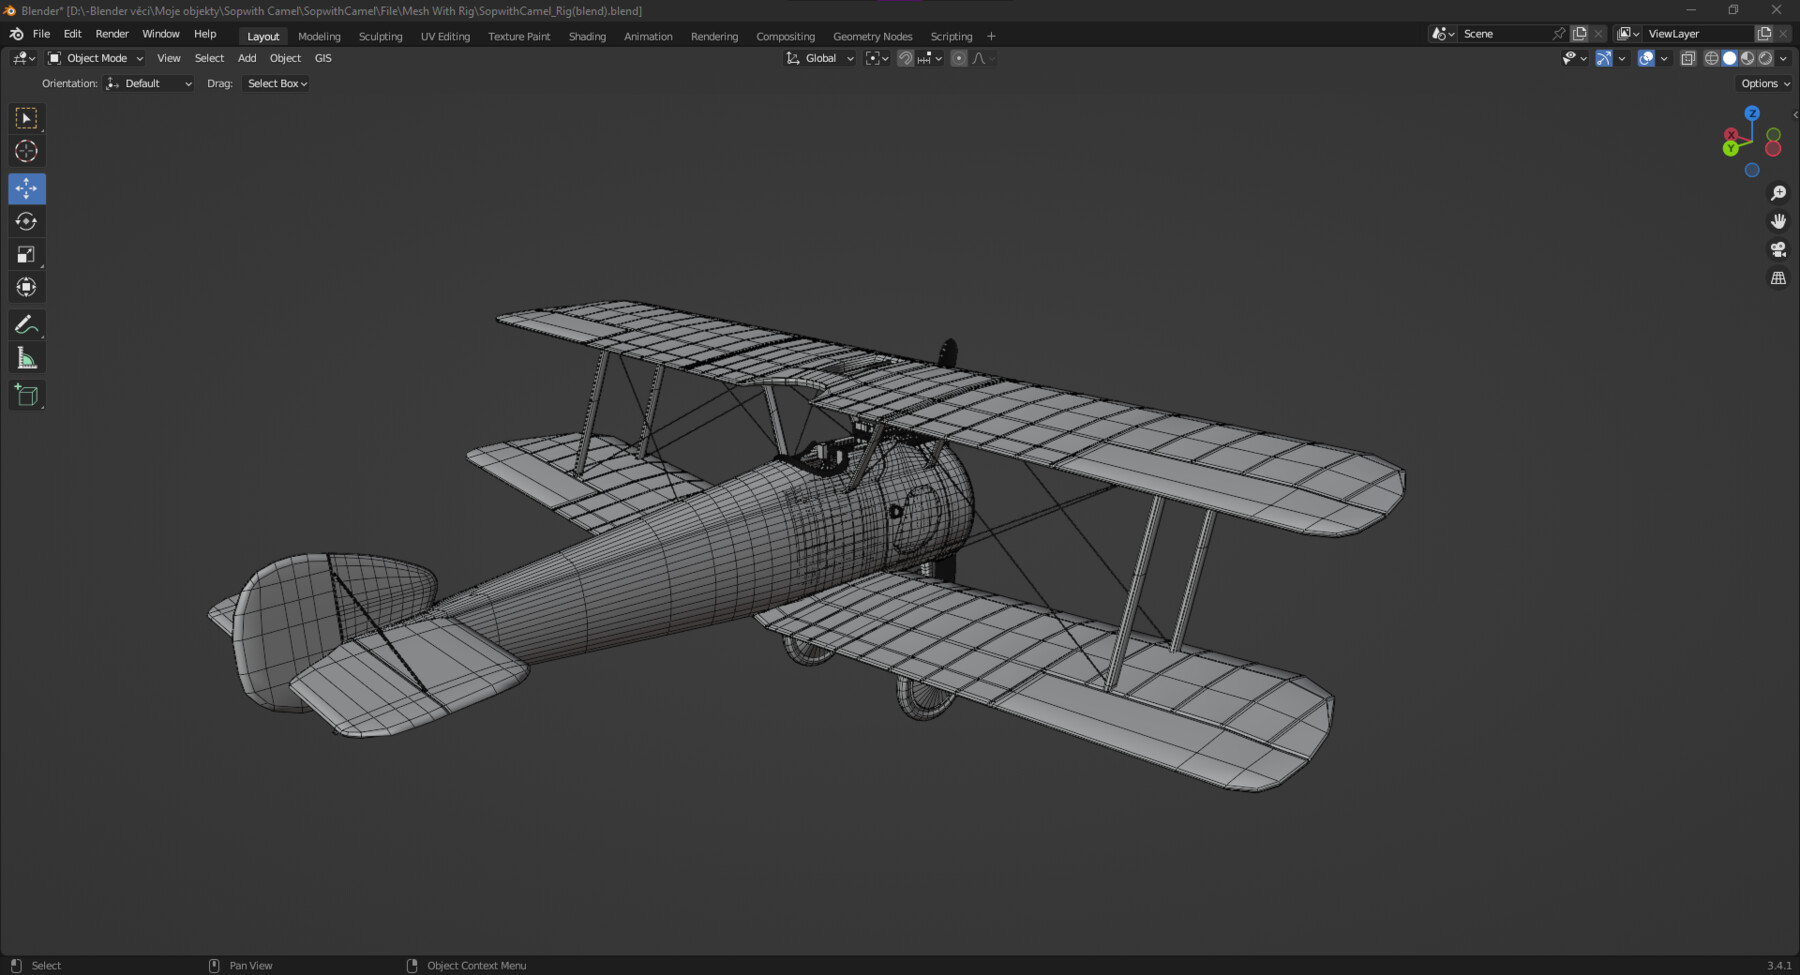This screenshot has height=975, width=1800.
Task: Activate the Measure tool
Action: pos(26,356)
